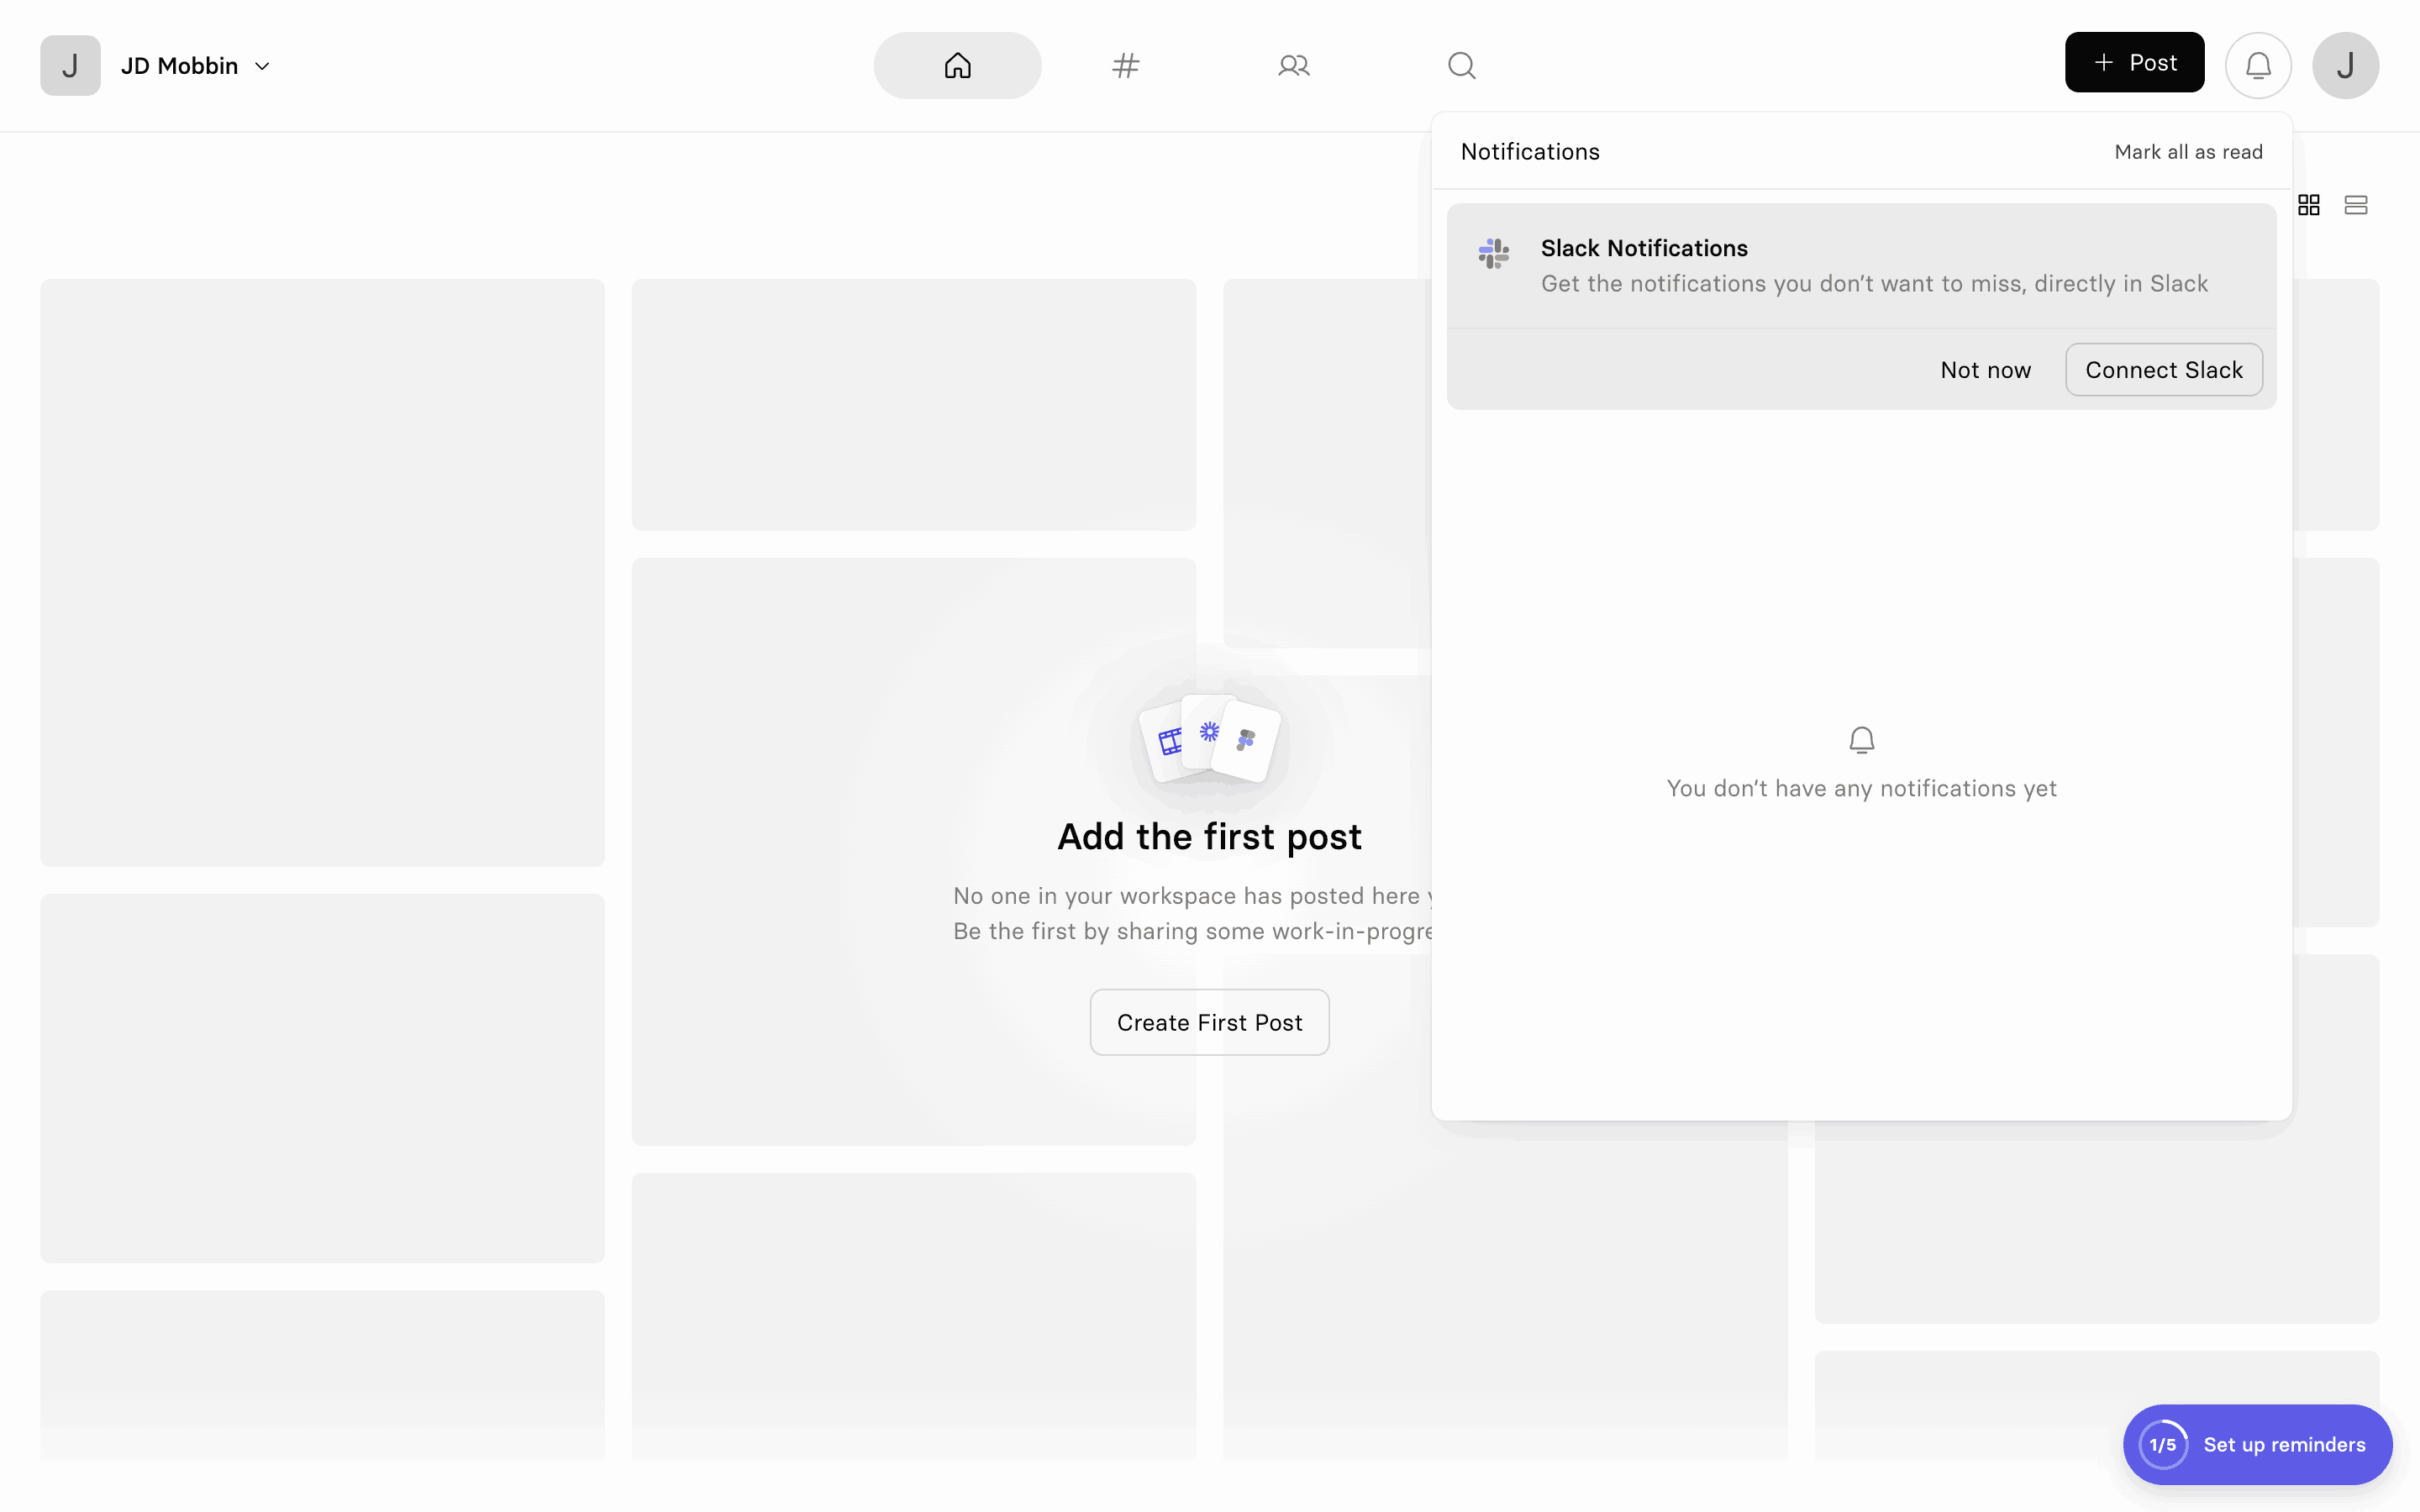Click the JD workspace avatar in top left

(69, 65)
